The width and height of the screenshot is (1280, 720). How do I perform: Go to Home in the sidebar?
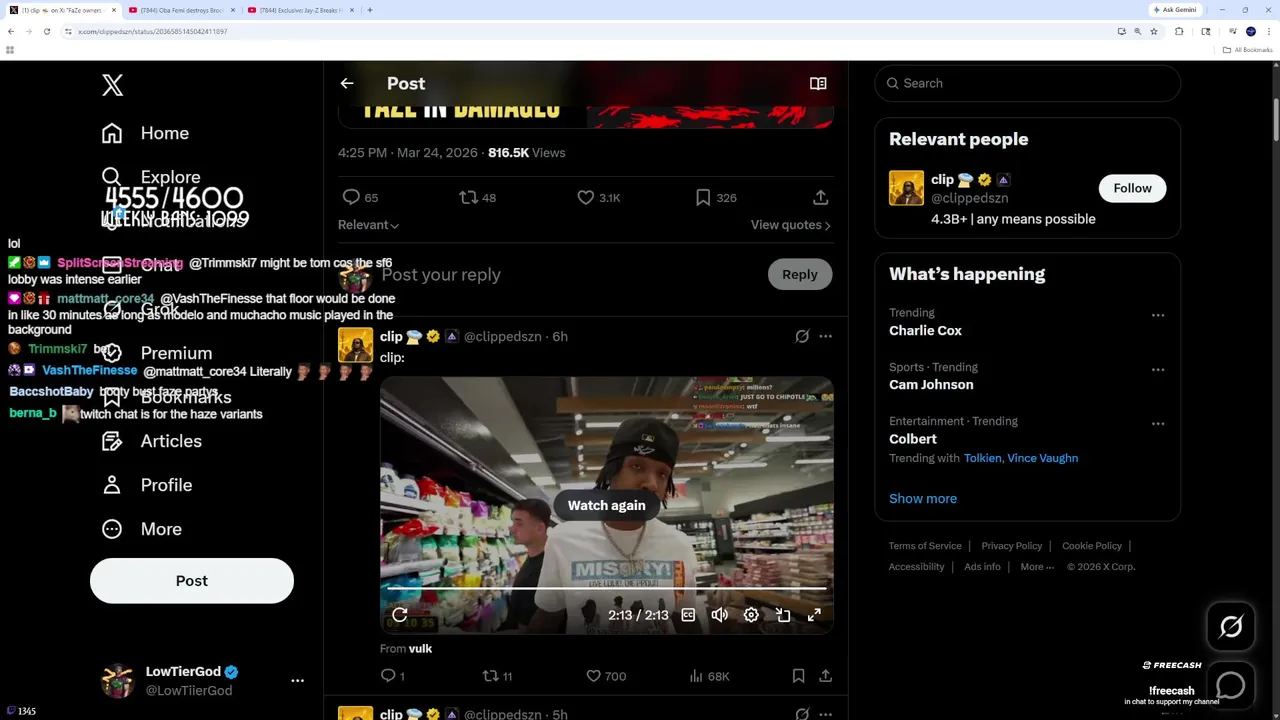pos(145,133)
